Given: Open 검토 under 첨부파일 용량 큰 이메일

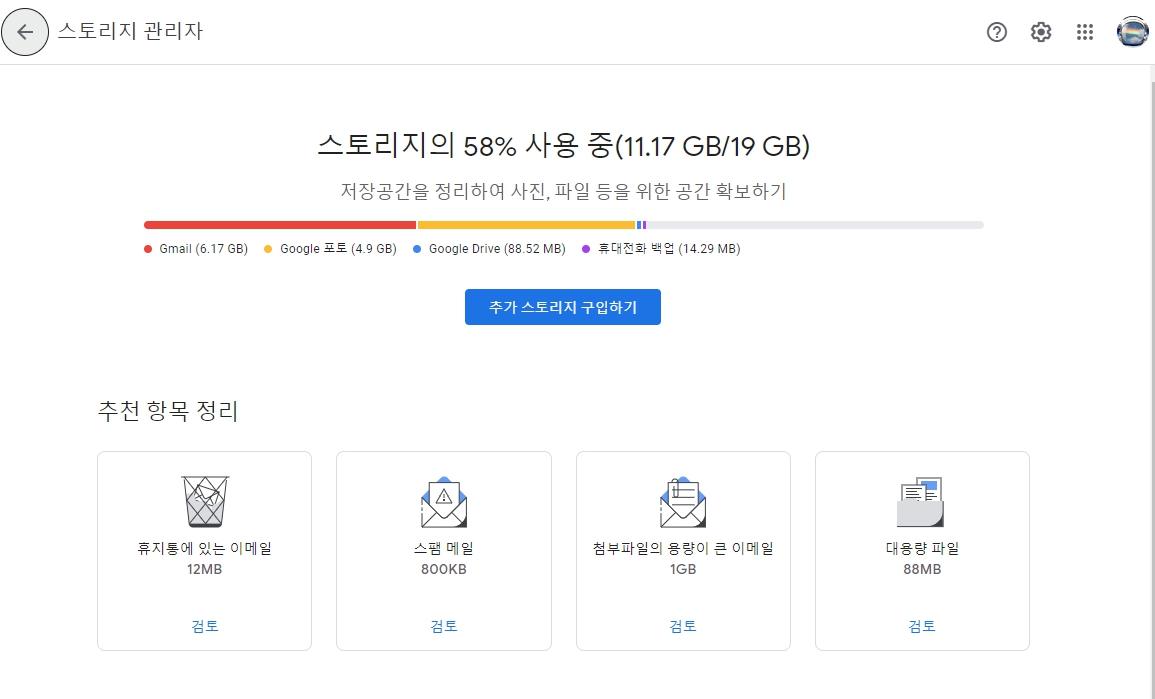Looking at the screenshot, I should (x=683, y=626).
